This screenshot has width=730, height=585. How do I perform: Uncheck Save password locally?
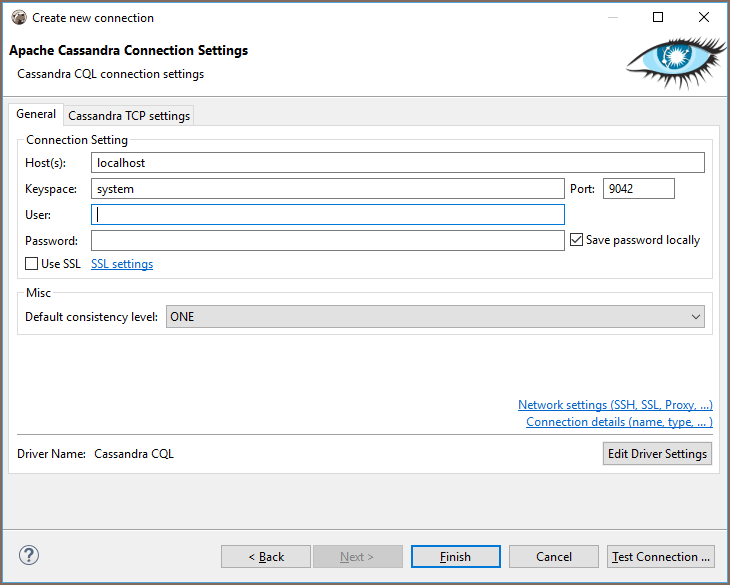click(x=576, y=240)
